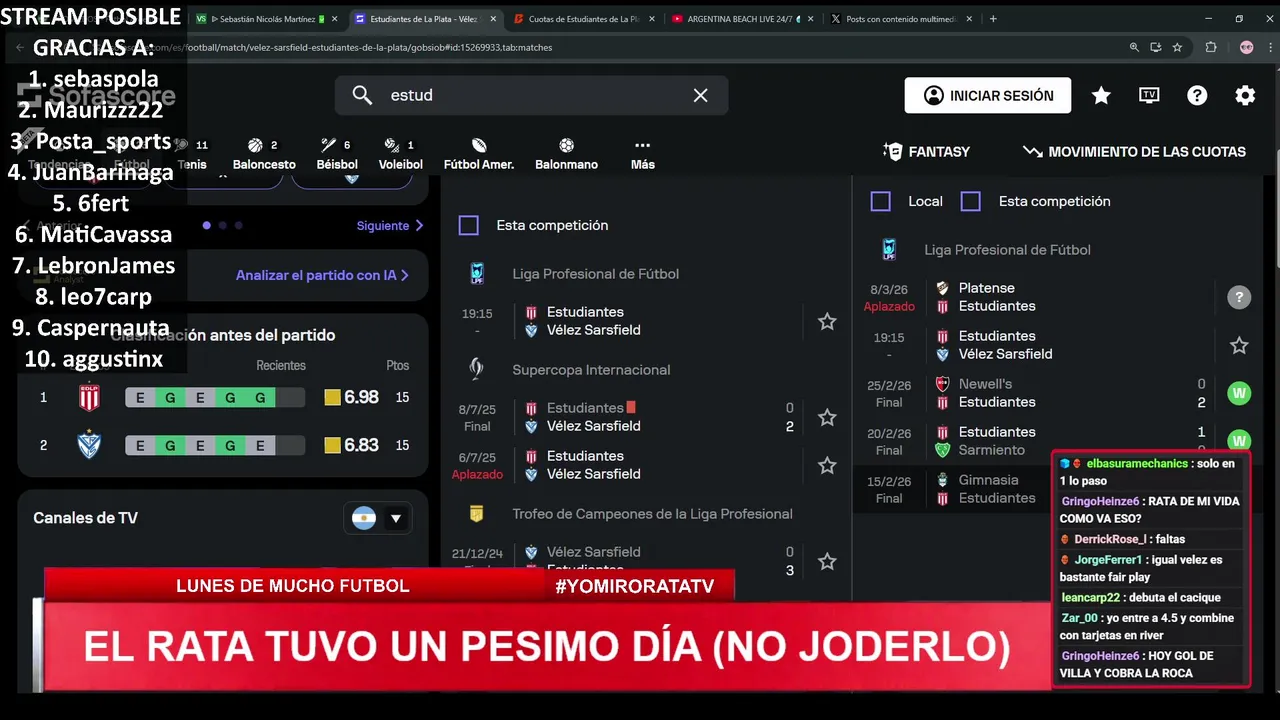Open the browser three-dot menu
The image size is (1280, 720).
coord(1269,47)
